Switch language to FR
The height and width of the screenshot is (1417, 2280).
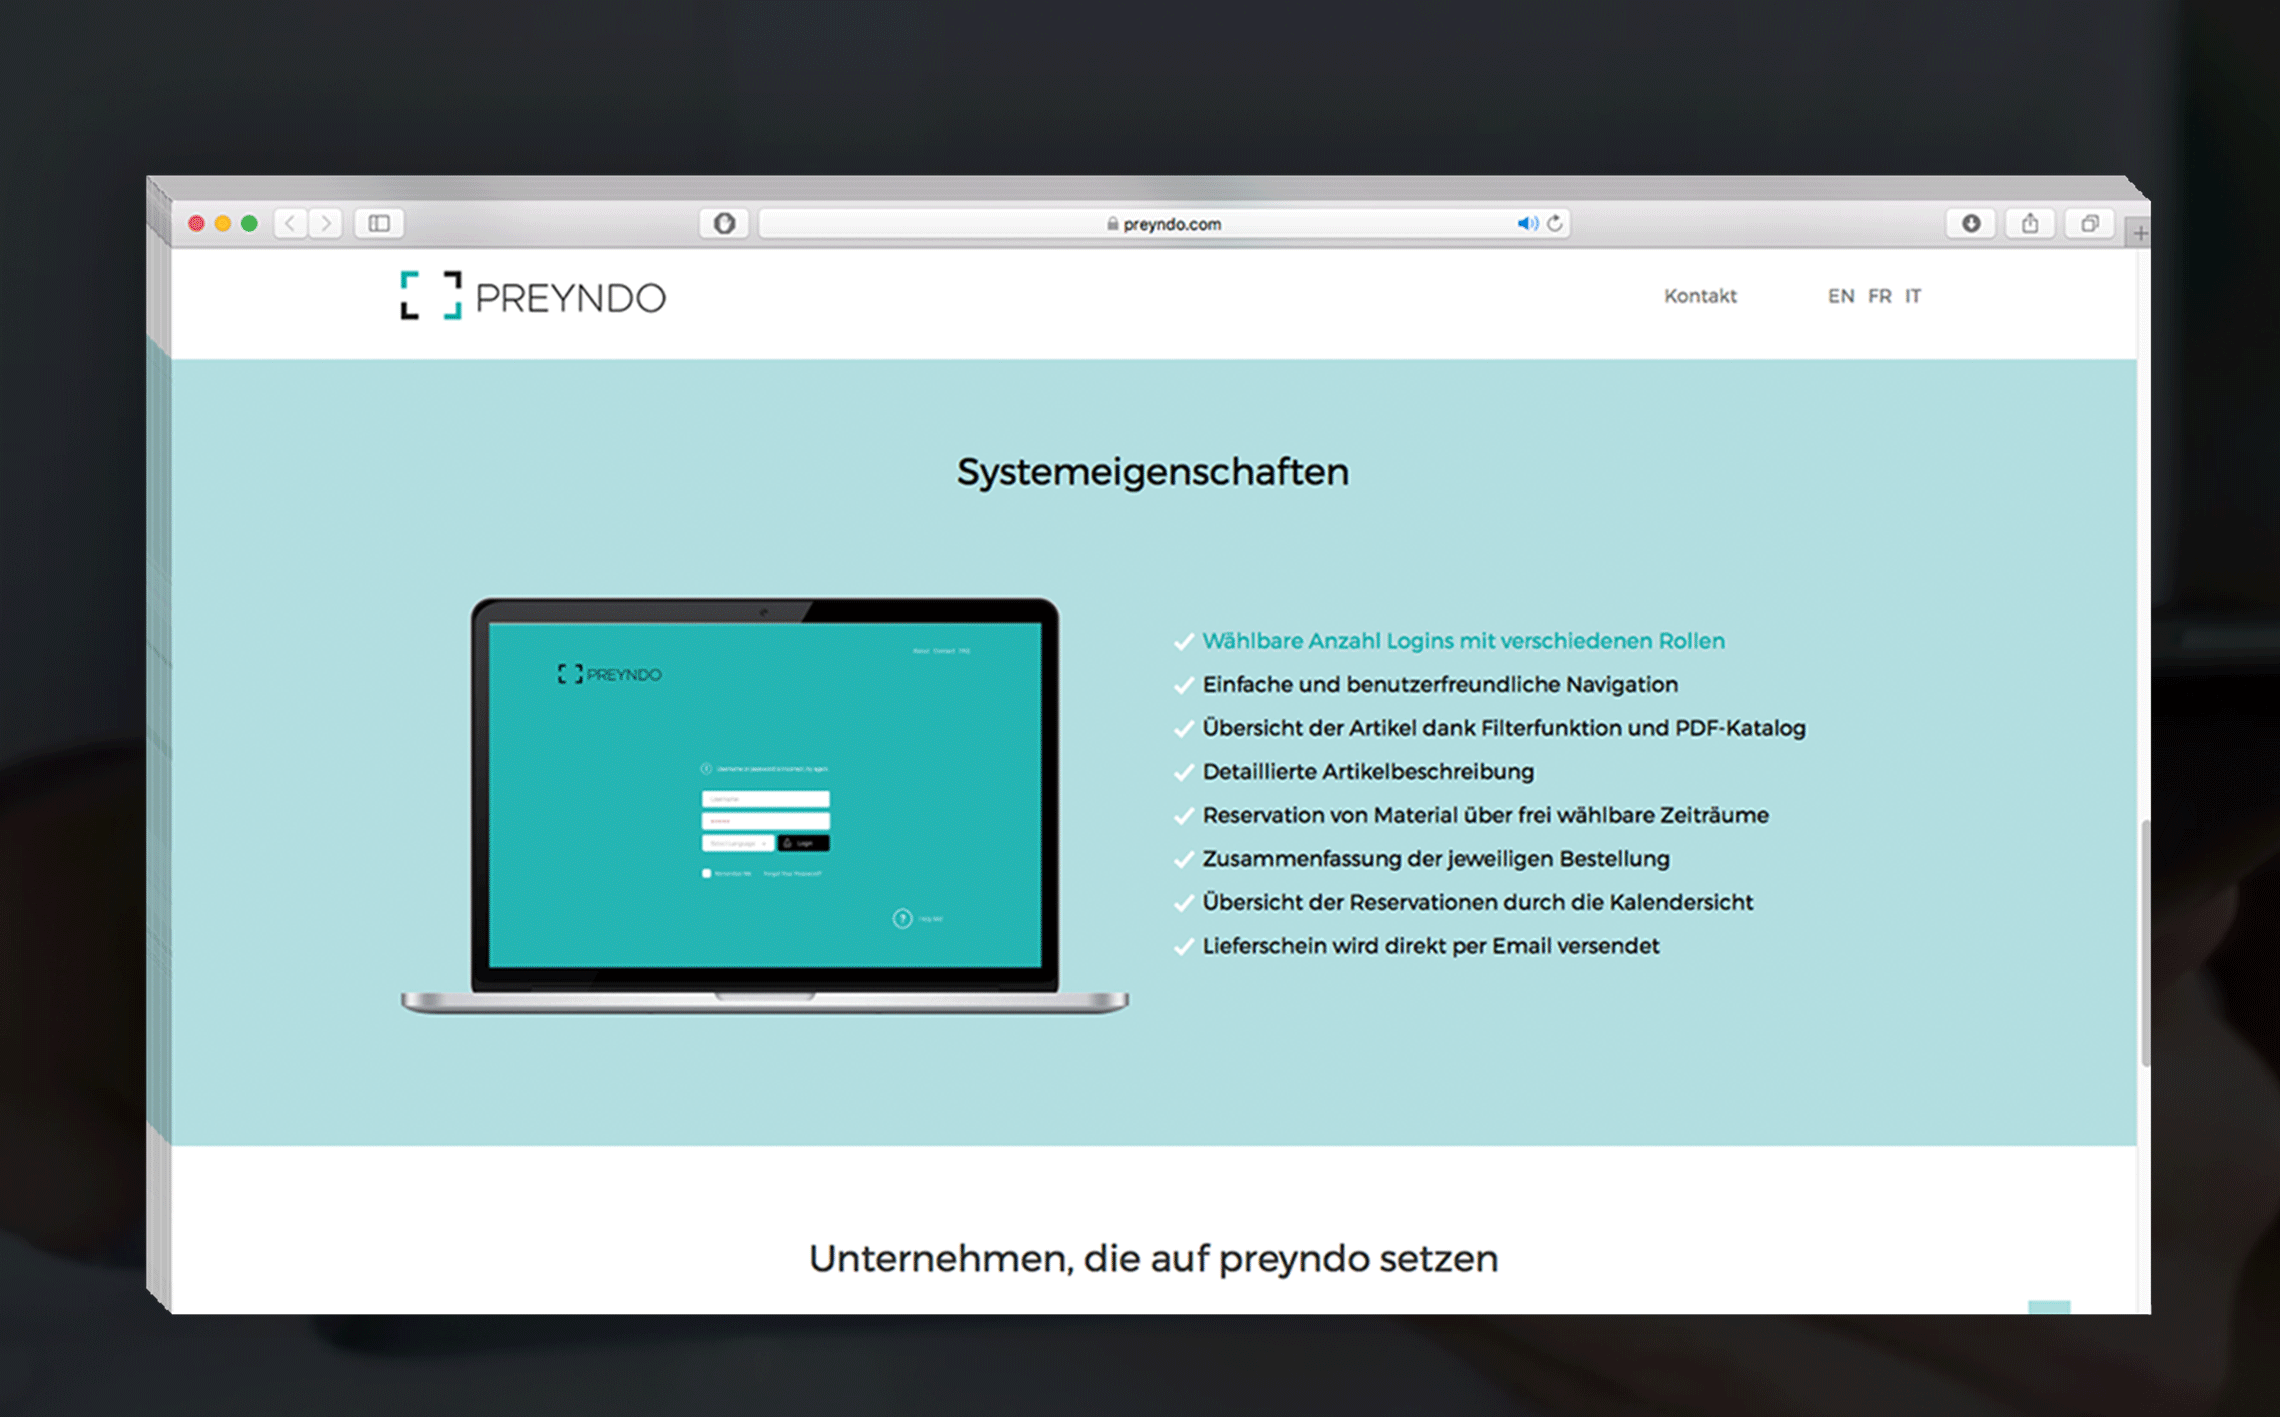(x=1880, y=296)
